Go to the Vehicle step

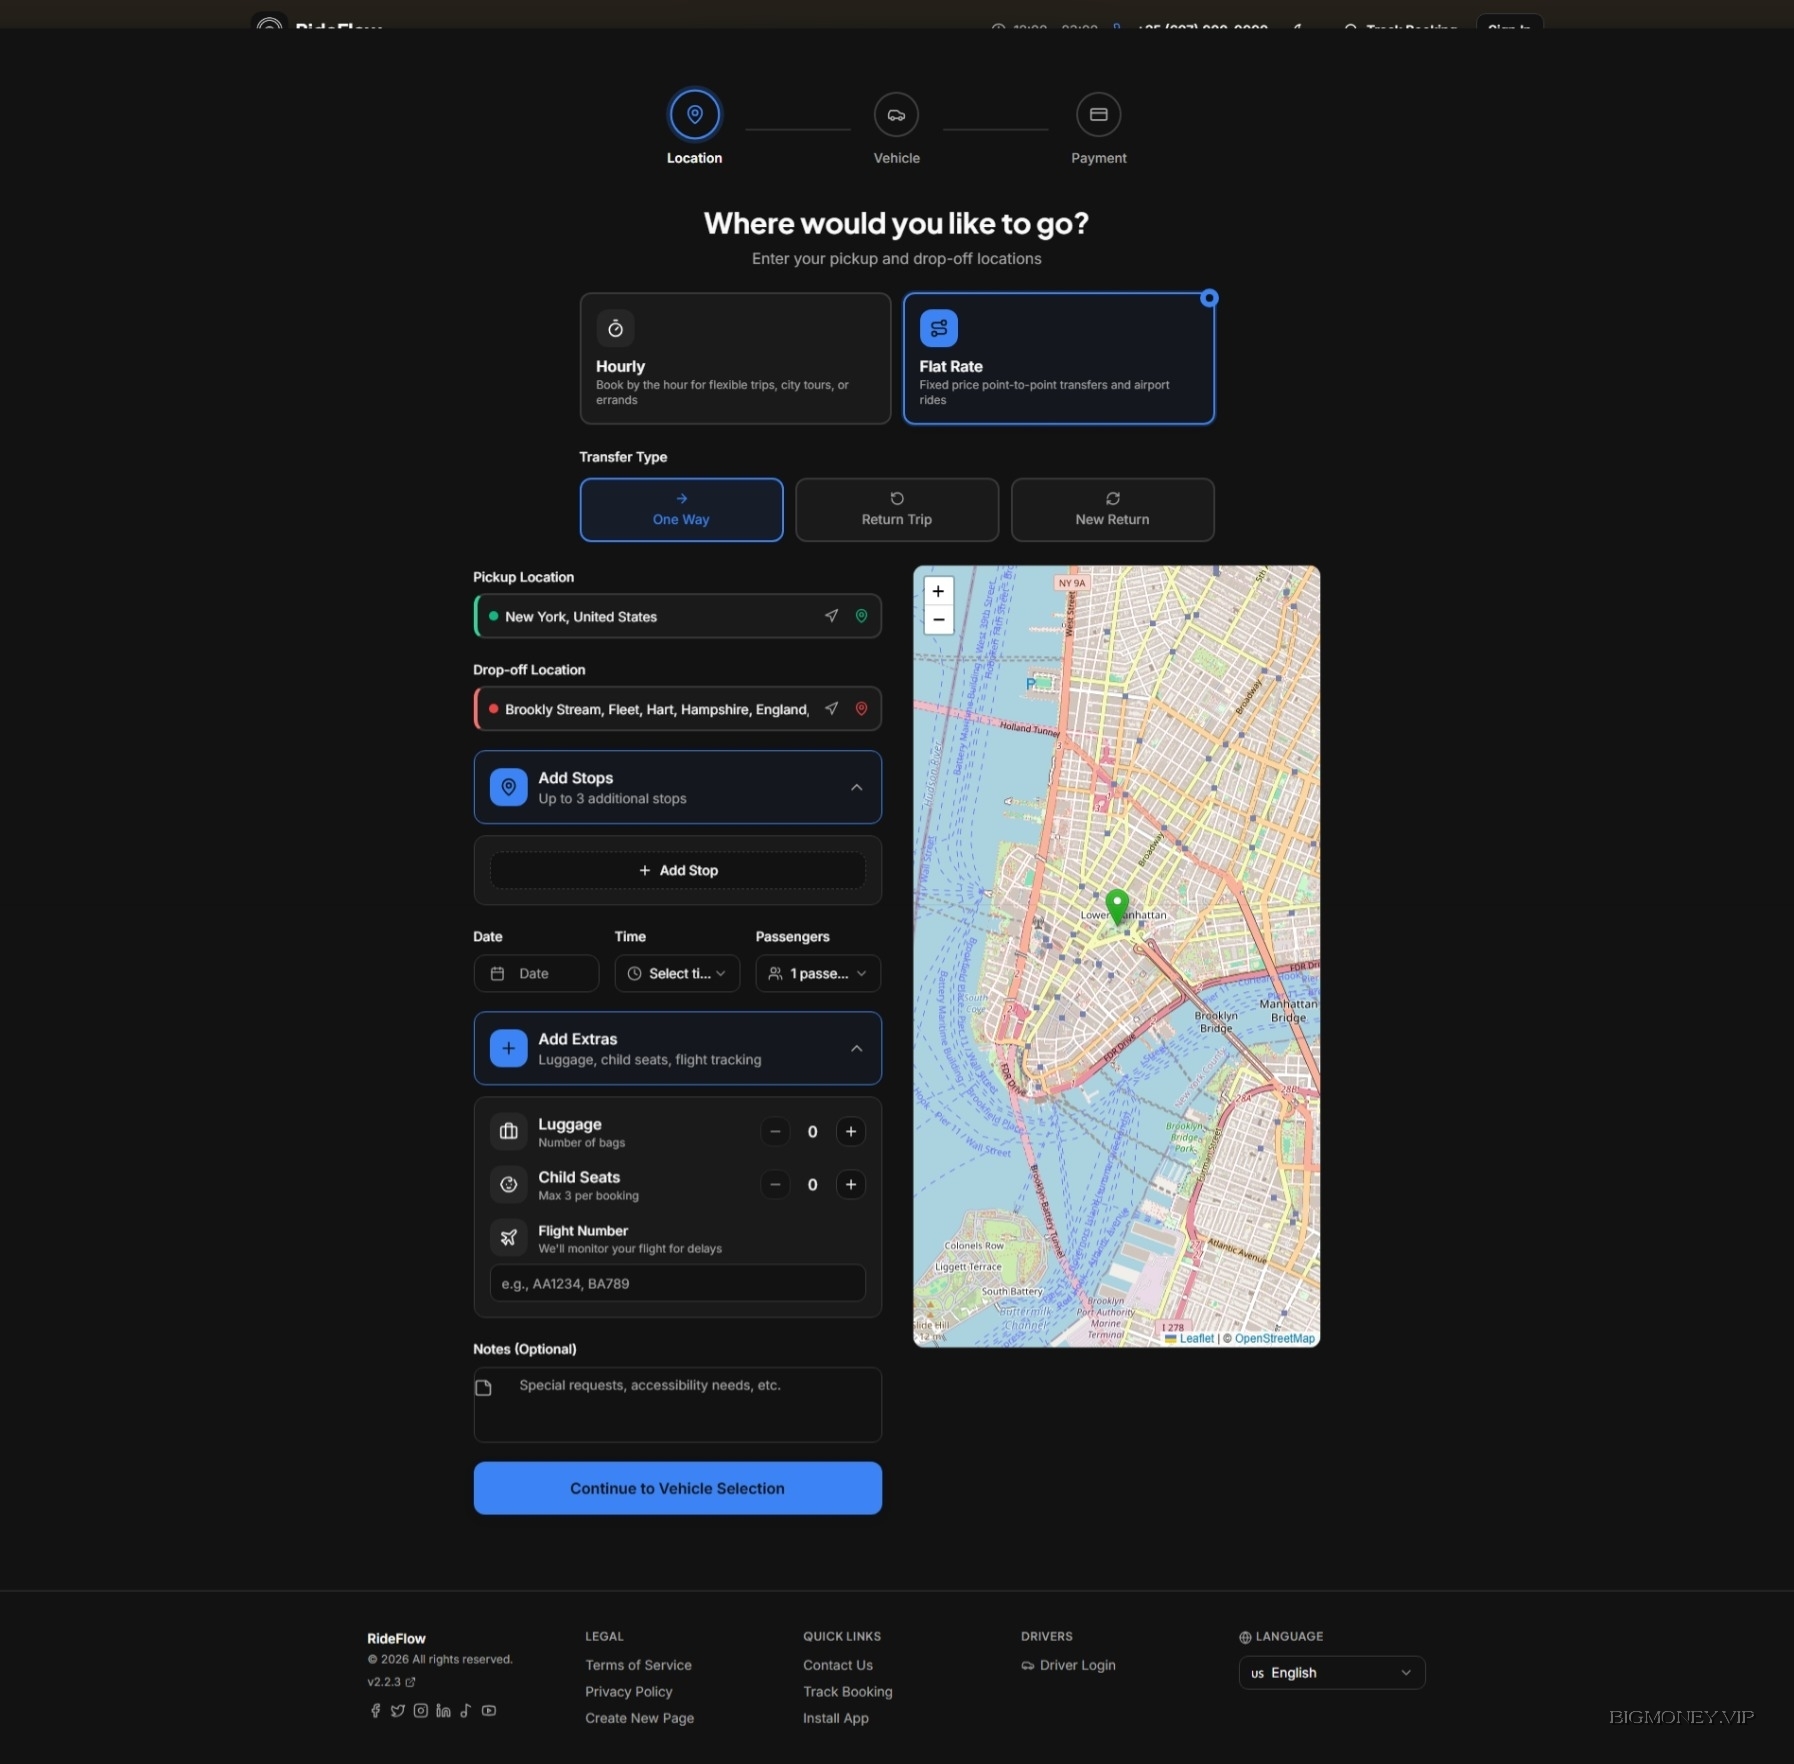coord(896,115)
